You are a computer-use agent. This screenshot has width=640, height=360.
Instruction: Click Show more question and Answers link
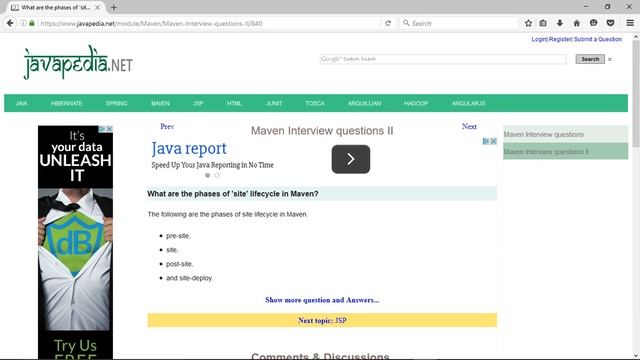pos(322,300)
